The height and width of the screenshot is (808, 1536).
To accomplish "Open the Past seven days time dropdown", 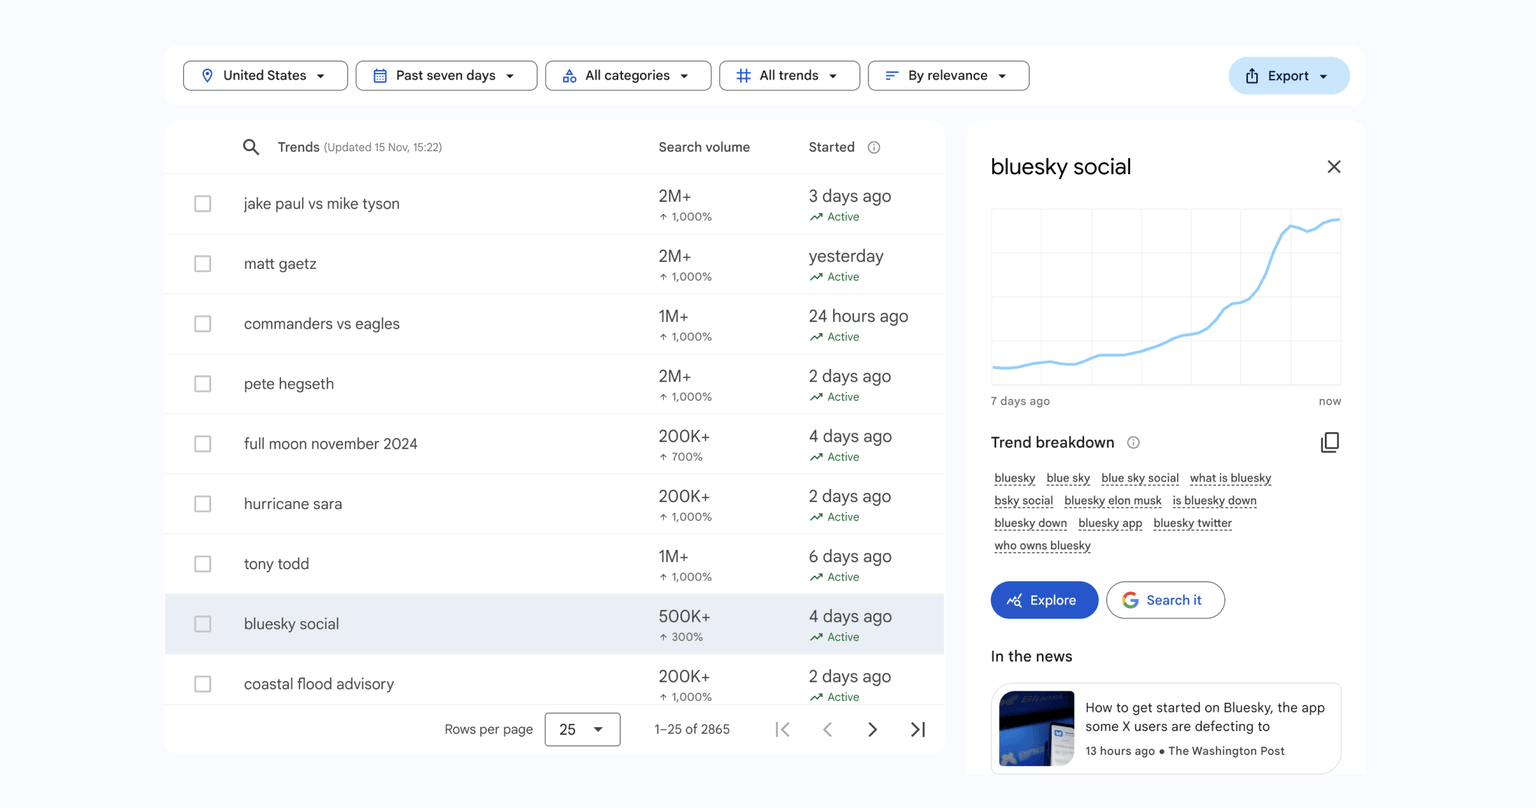I will click(x=446, y=76).
